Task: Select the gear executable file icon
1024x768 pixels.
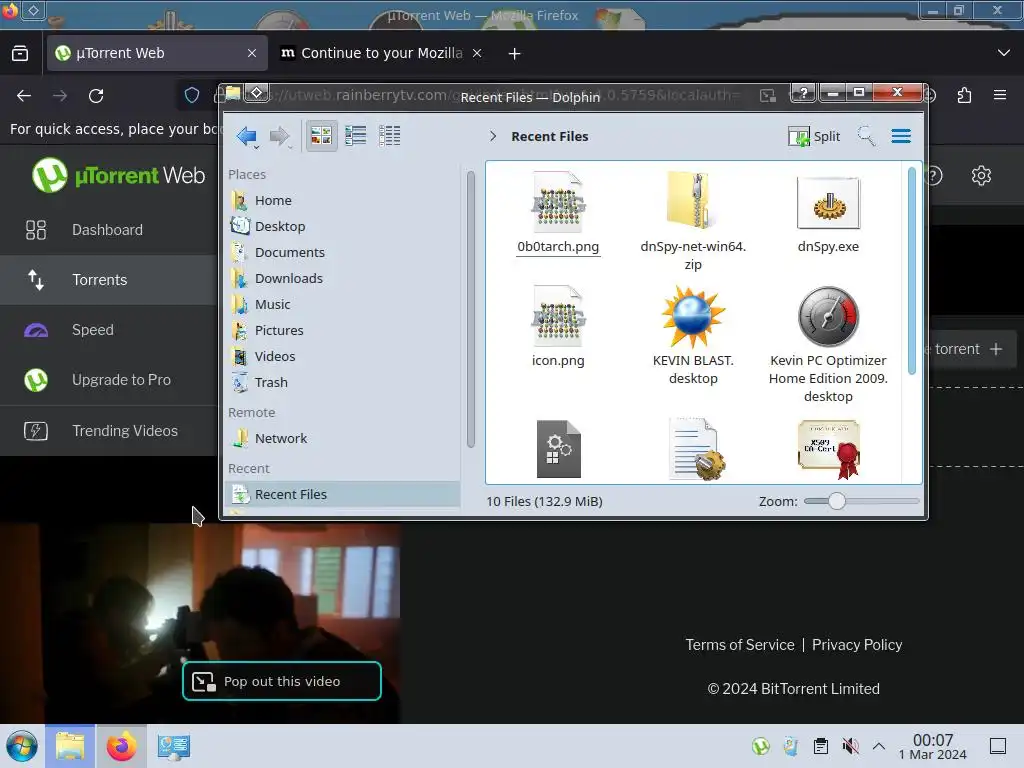Action: 558,449
